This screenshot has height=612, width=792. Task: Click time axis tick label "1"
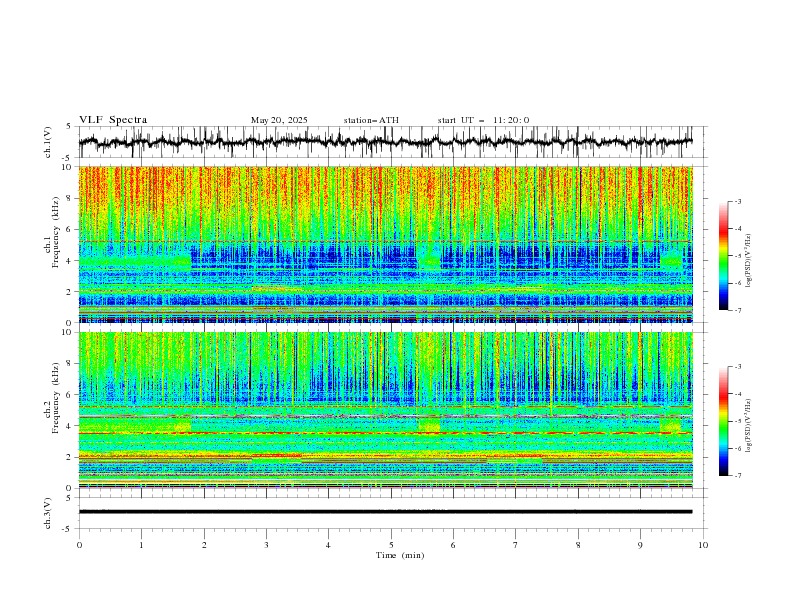pos(141,545)
